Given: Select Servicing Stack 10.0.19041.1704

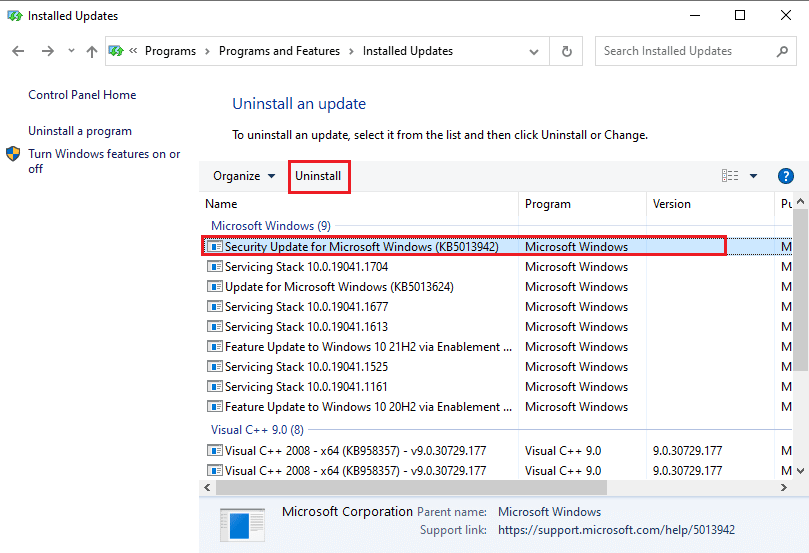Looking at the screenshot, I should 496,267.
